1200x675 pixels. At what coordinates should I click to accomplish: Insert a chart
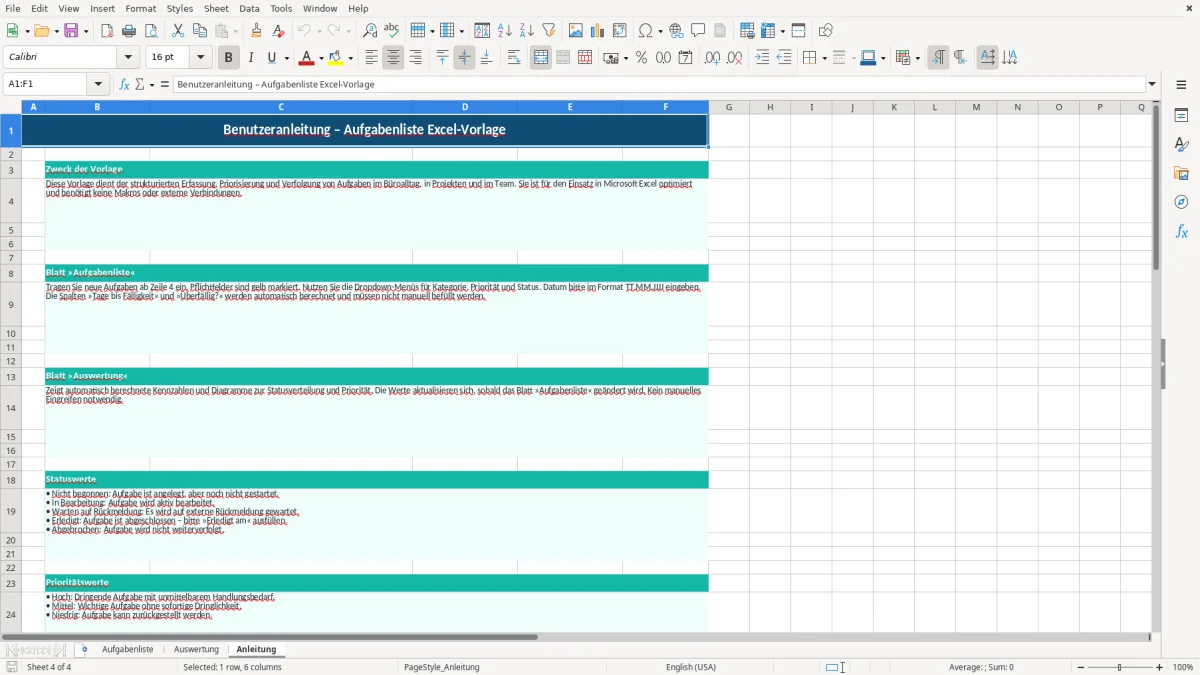click(x=598, y=31)
